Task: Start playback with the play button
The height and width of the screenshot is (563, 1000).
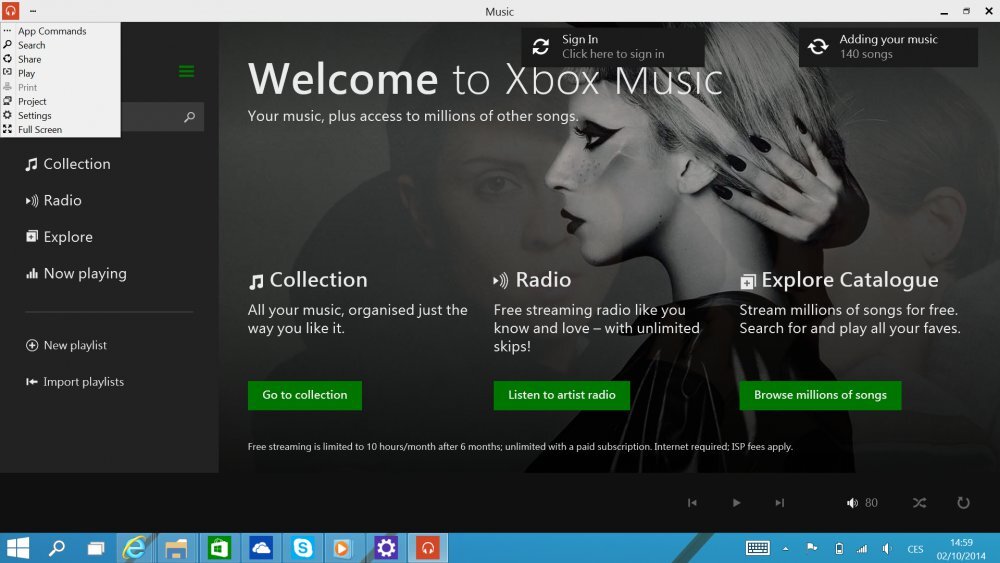Action: pyautogui.click(x=736, y=502)
